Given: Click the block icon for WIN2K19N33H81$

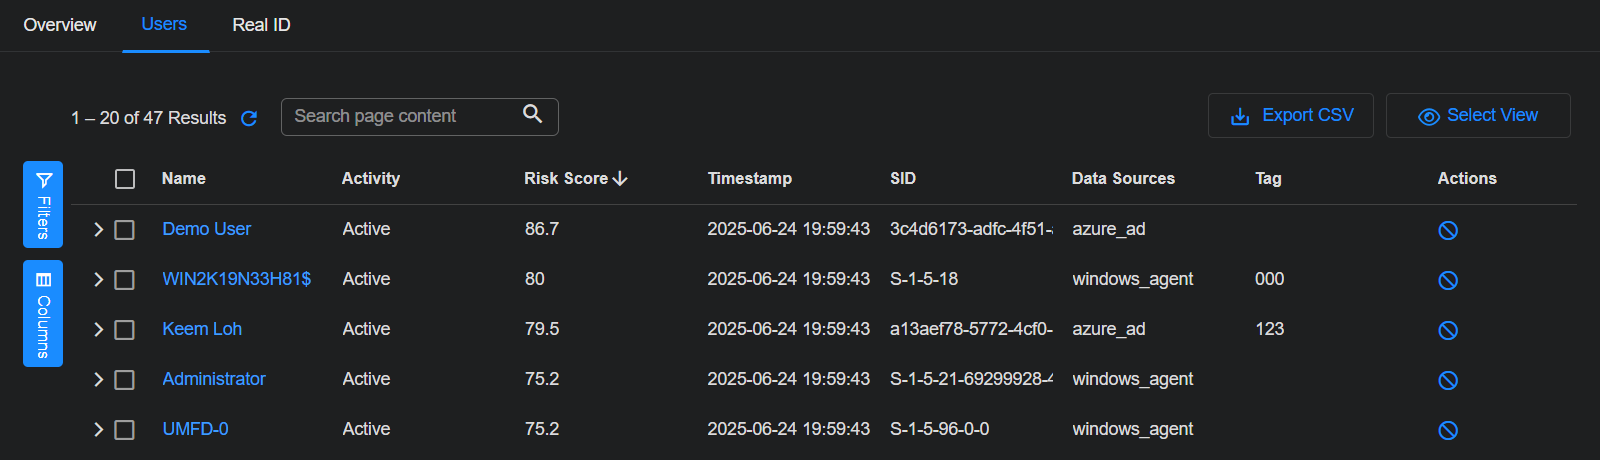Looking at the screenshot, I should pos(1447,280).
